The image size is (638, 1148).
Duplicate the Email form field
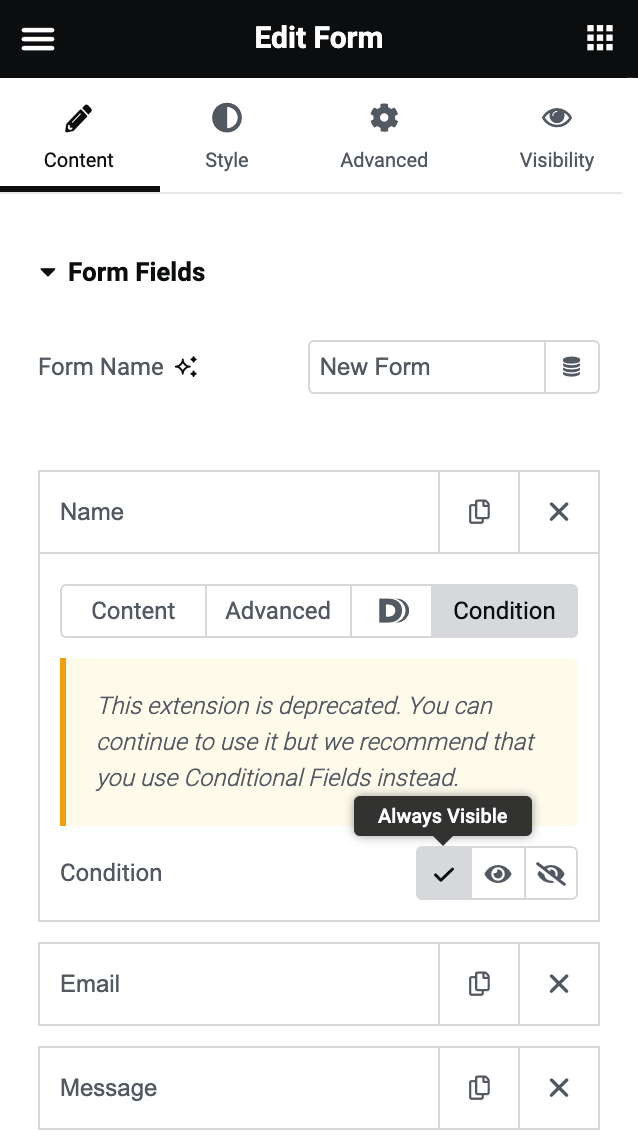tap(479, 984)
